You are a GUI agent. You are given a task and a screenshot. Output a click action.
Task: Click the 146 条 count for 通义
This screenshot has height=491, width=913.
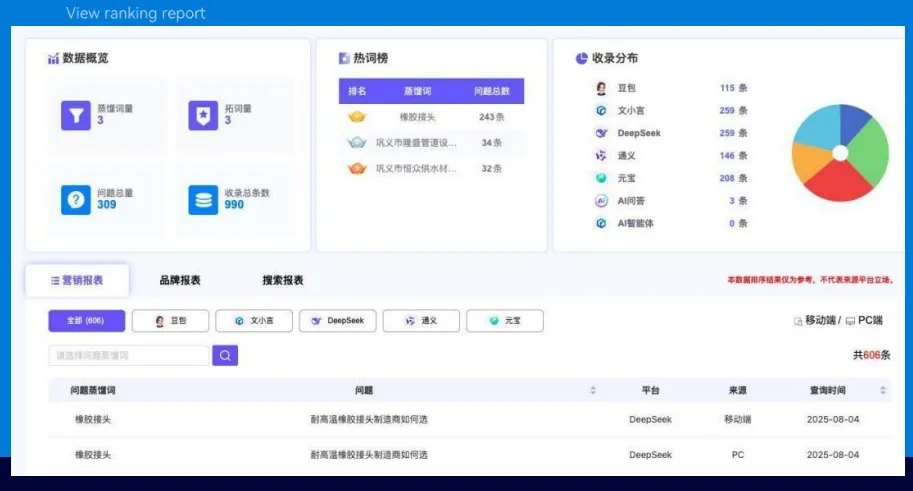tap(734, 156)
